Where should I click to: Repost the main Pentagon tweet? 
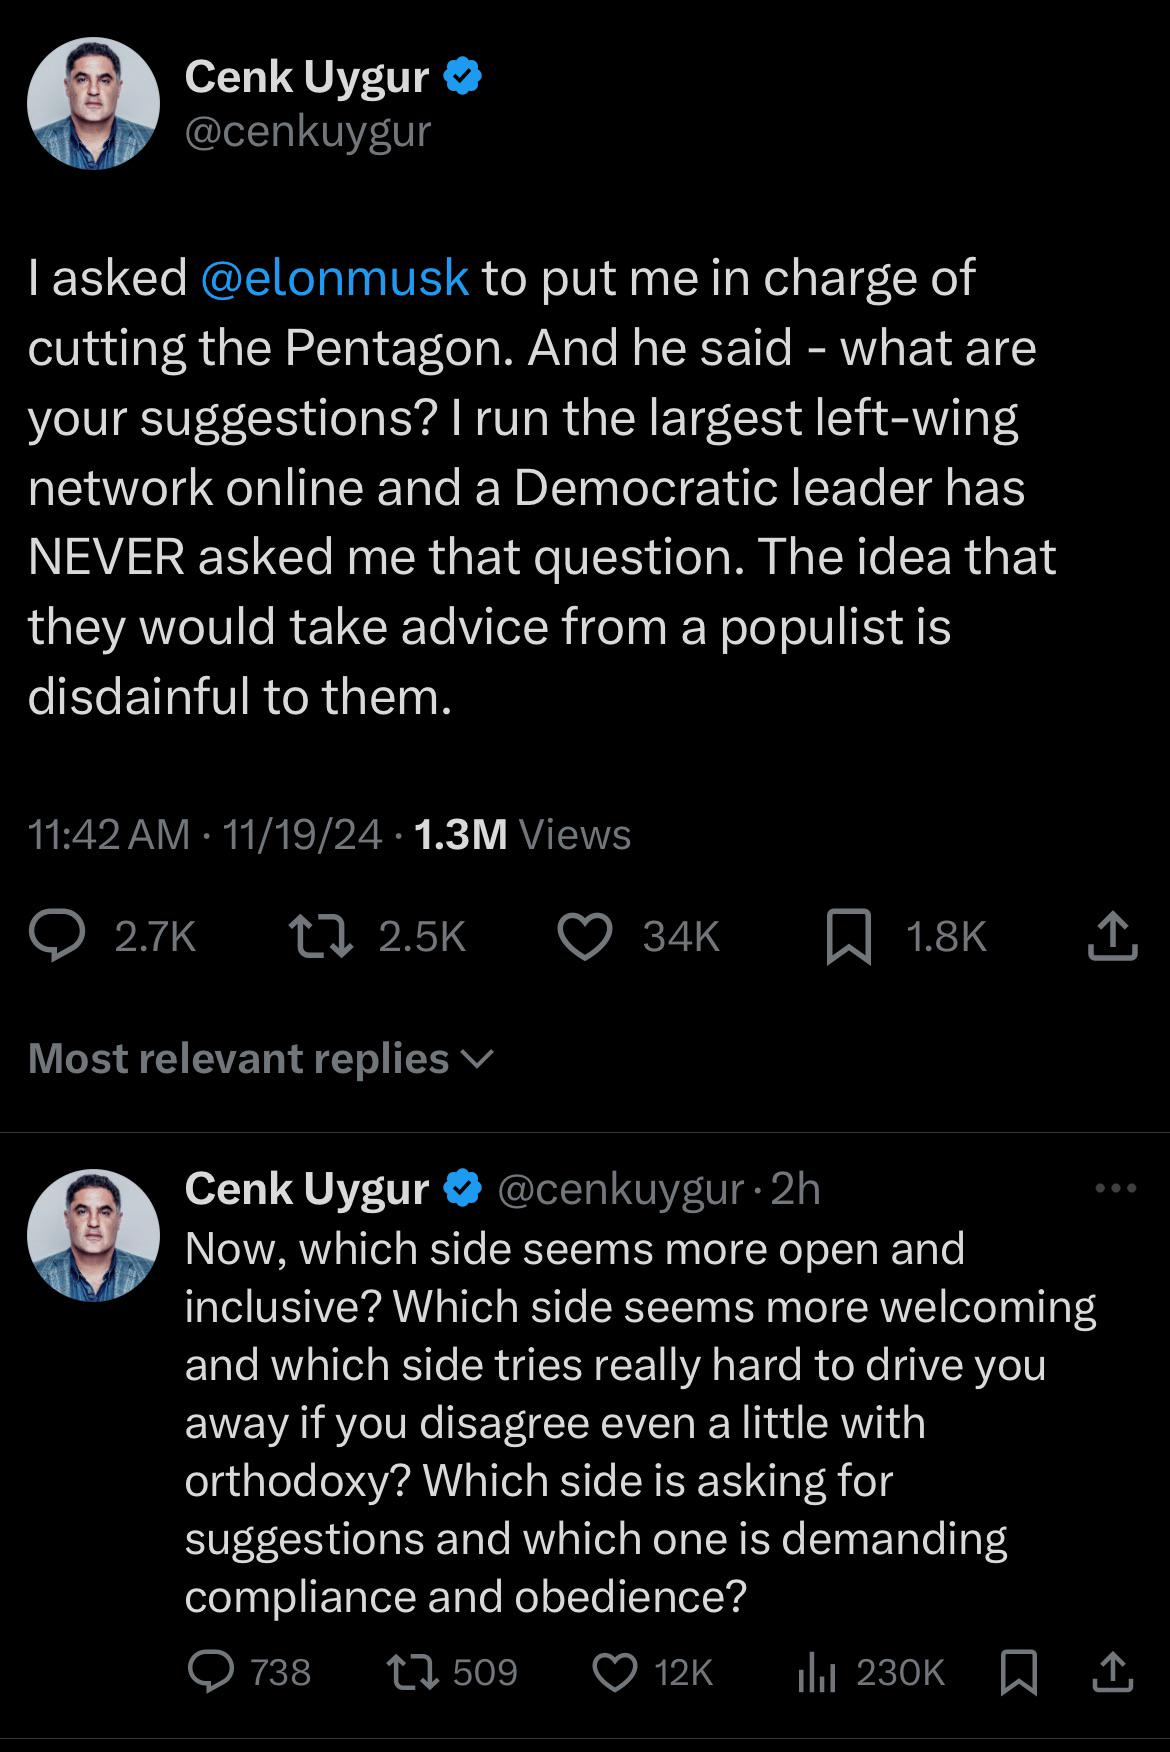(320, 937)
